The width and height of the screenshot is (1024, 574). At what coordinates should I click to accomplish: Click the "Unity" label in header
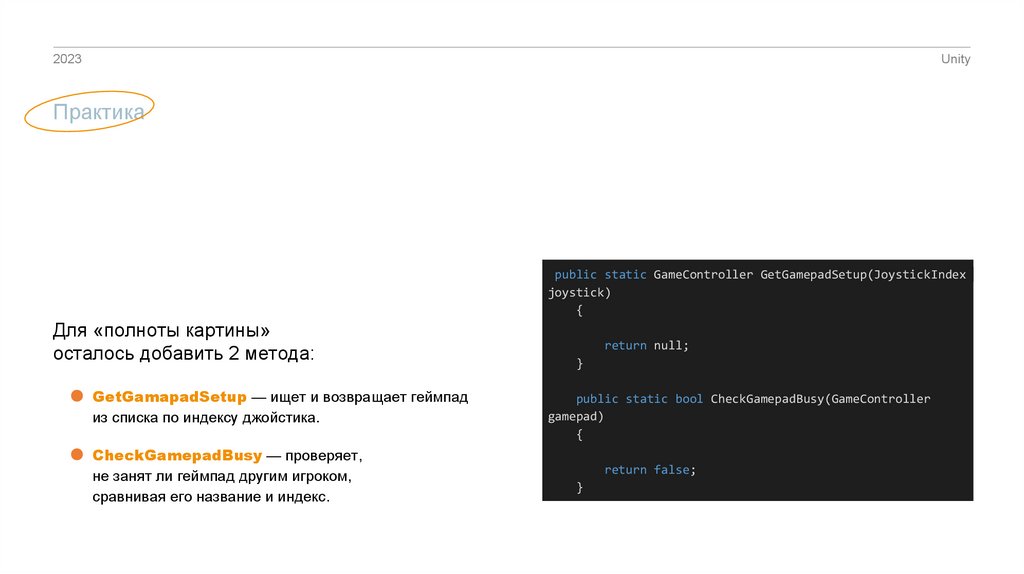click(x=955, y=59)
